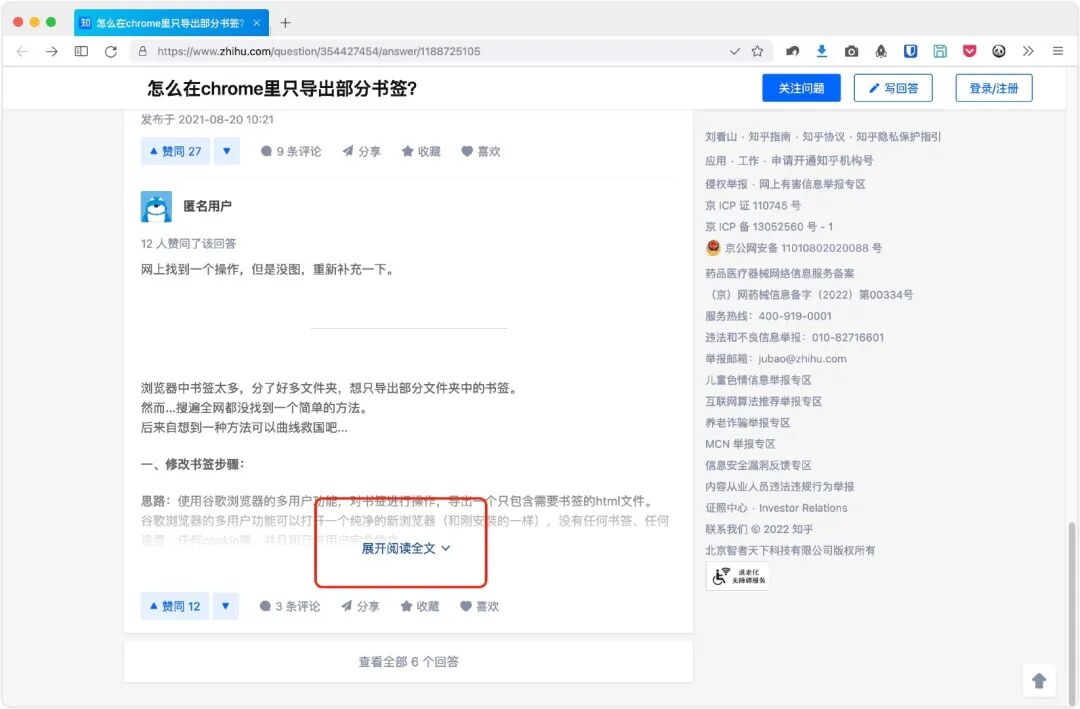Click 京 ICP 证 110745 号
The height and width of the screenshot is (709, 1080).
click(x=753, y=205)
